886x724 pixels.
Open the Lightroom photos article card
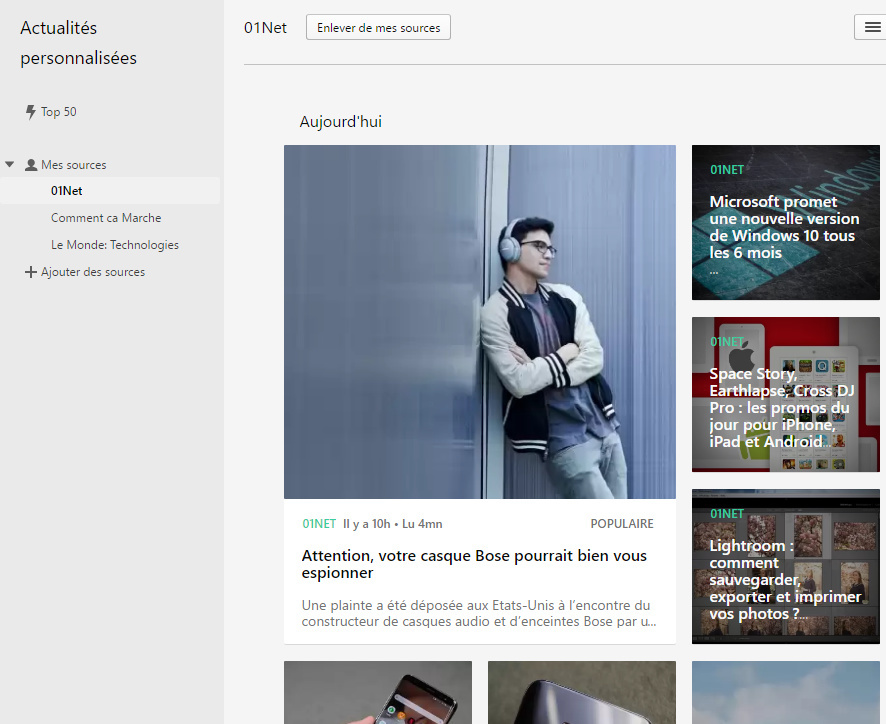(x=785, y=566)
